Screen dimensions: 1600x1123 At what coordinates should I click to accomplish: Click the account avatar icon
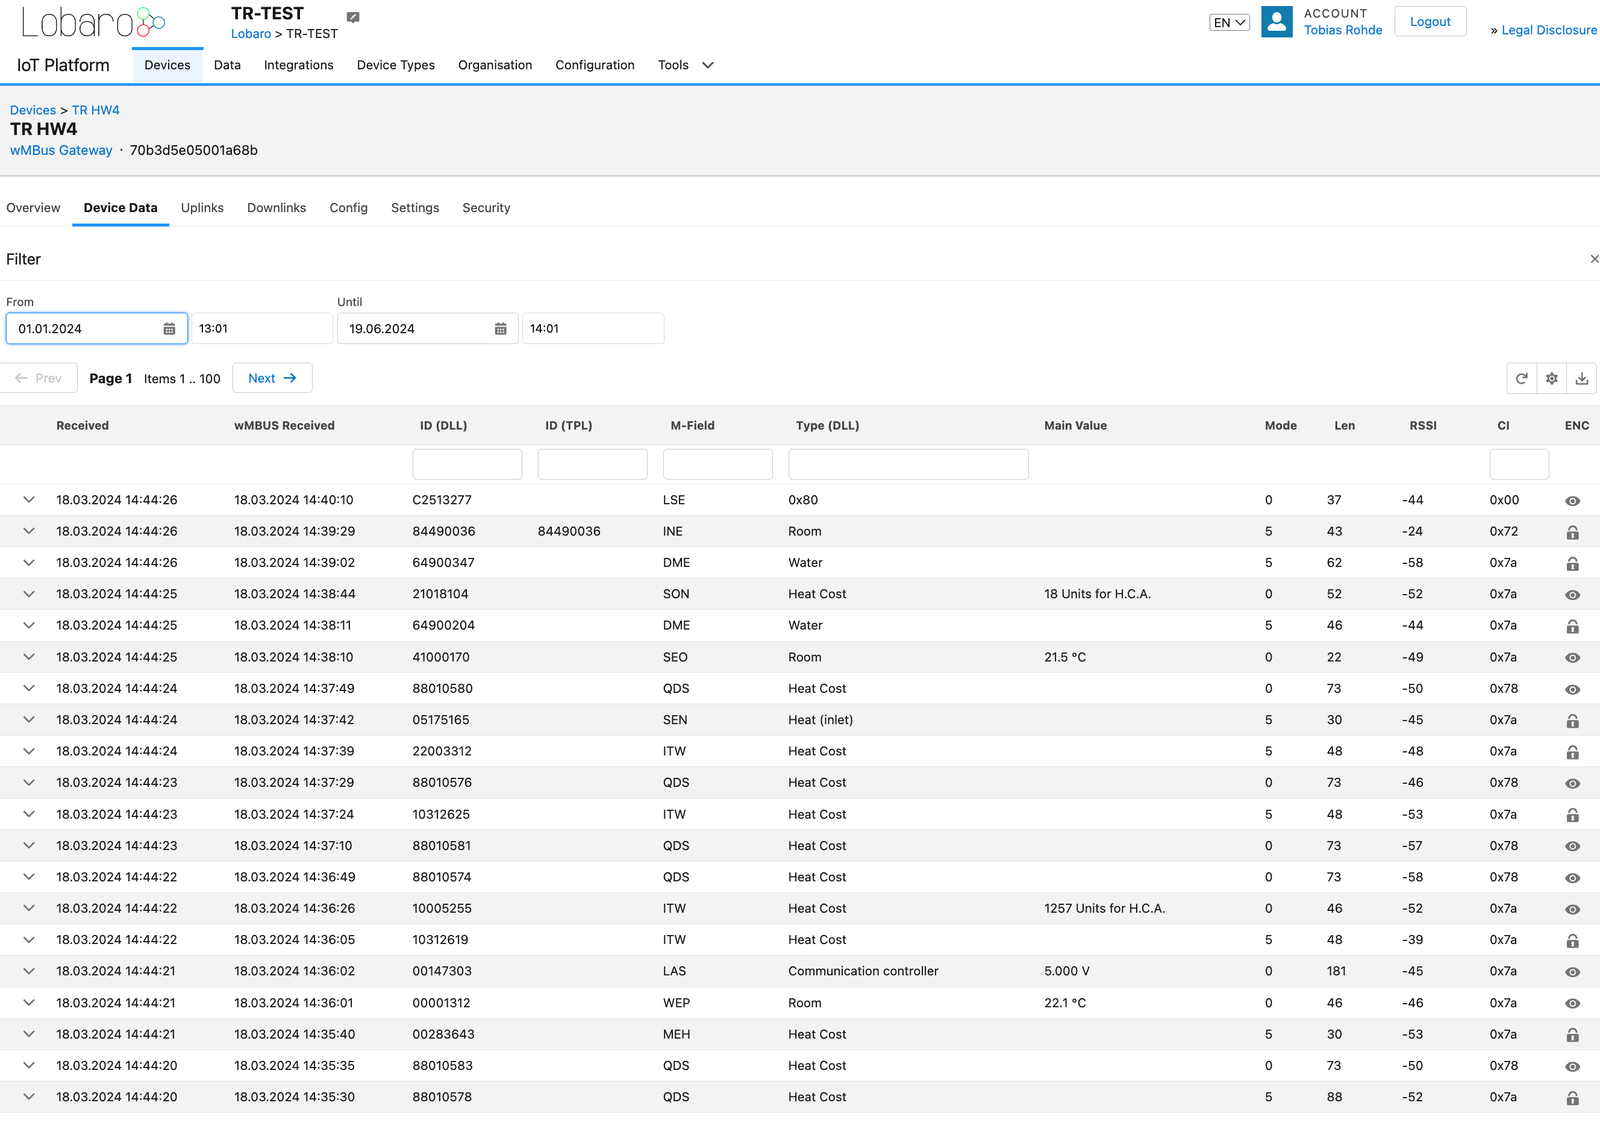(x=1277, y=22)
